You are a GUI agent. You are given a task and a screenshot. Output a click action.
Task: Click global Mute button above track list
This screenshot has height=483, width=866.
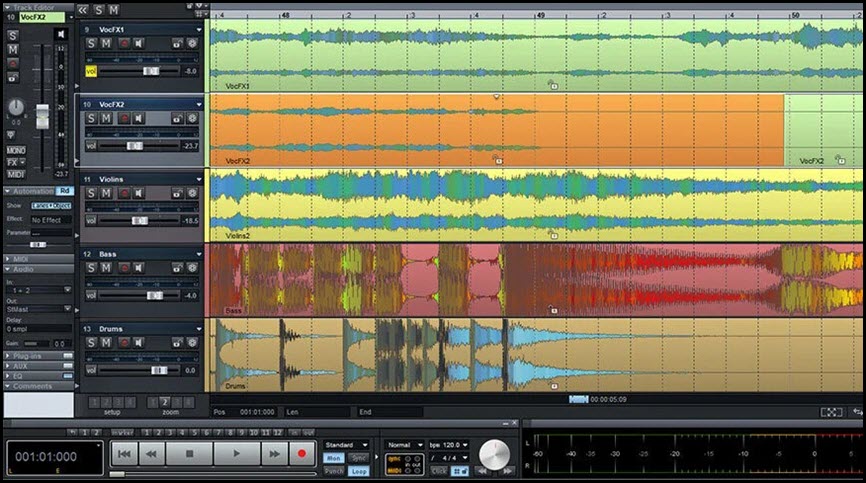point(113,10)
